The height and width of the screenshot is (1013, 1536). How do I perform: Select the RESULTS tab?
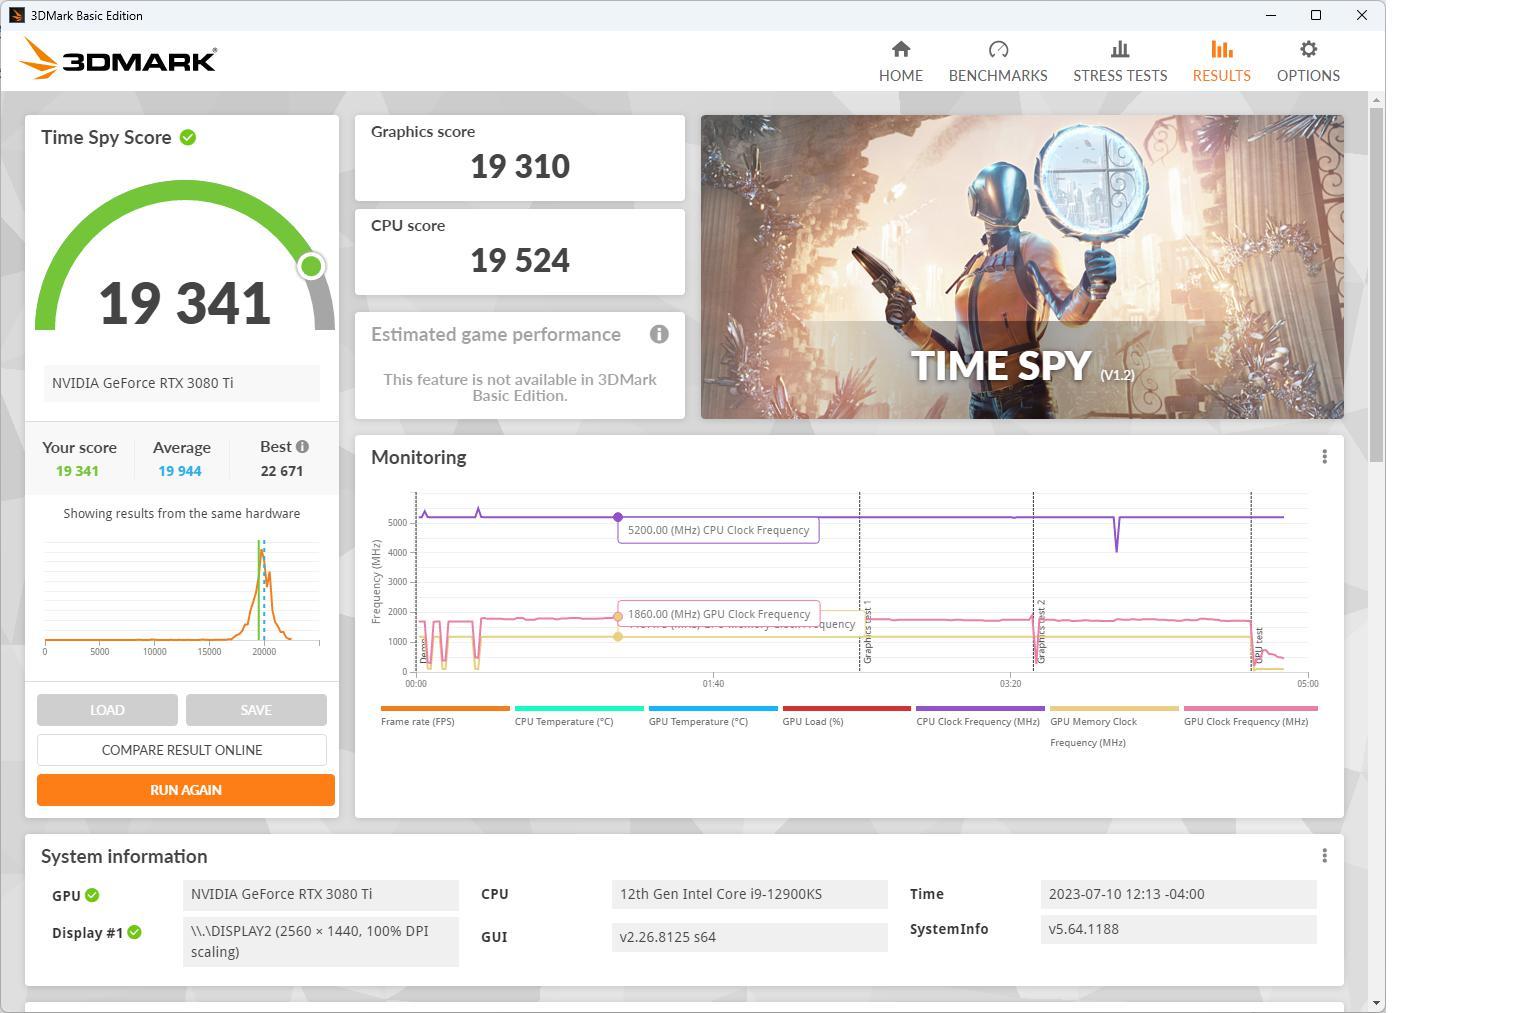(1221, 61)
